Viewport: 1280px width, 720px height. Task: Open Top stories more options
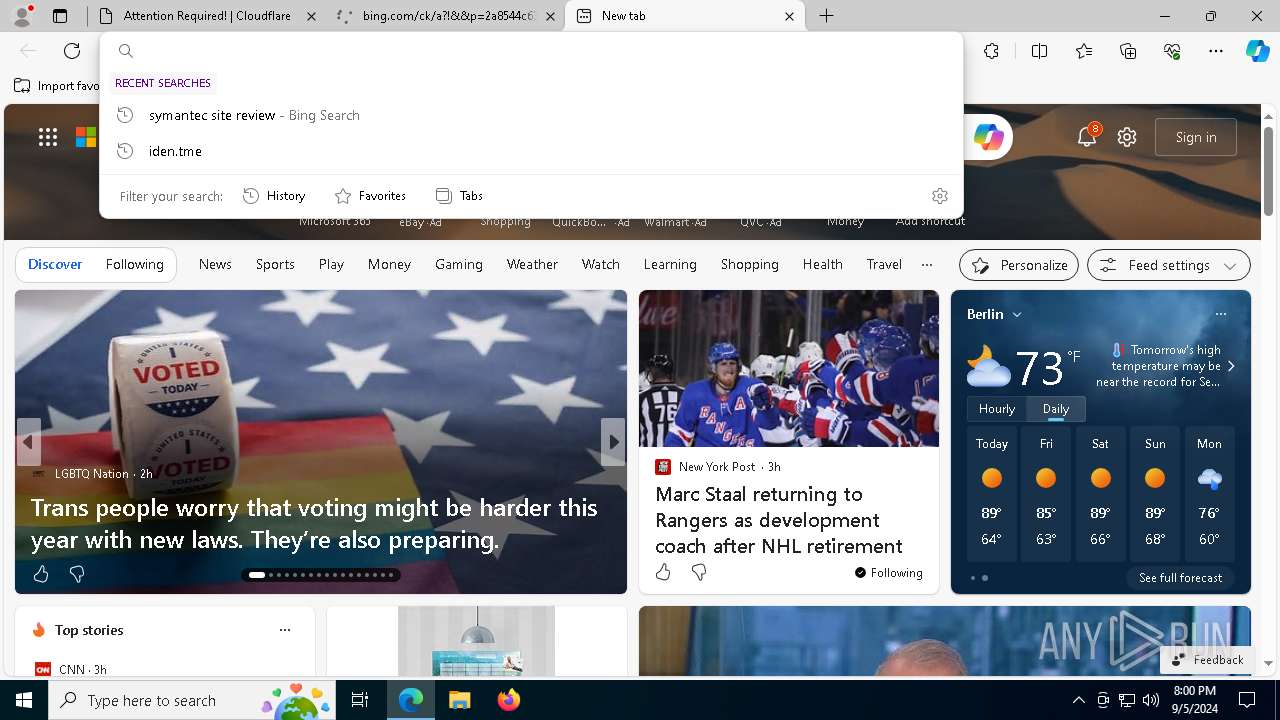285,630
